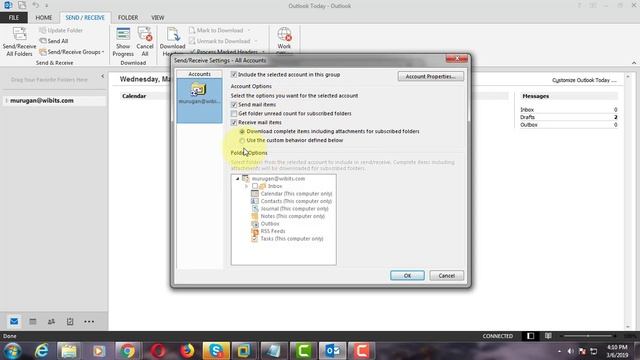Check the Inbox folder checkbox in tree
The image size is (640, 360).
click(x=255, y=186)
